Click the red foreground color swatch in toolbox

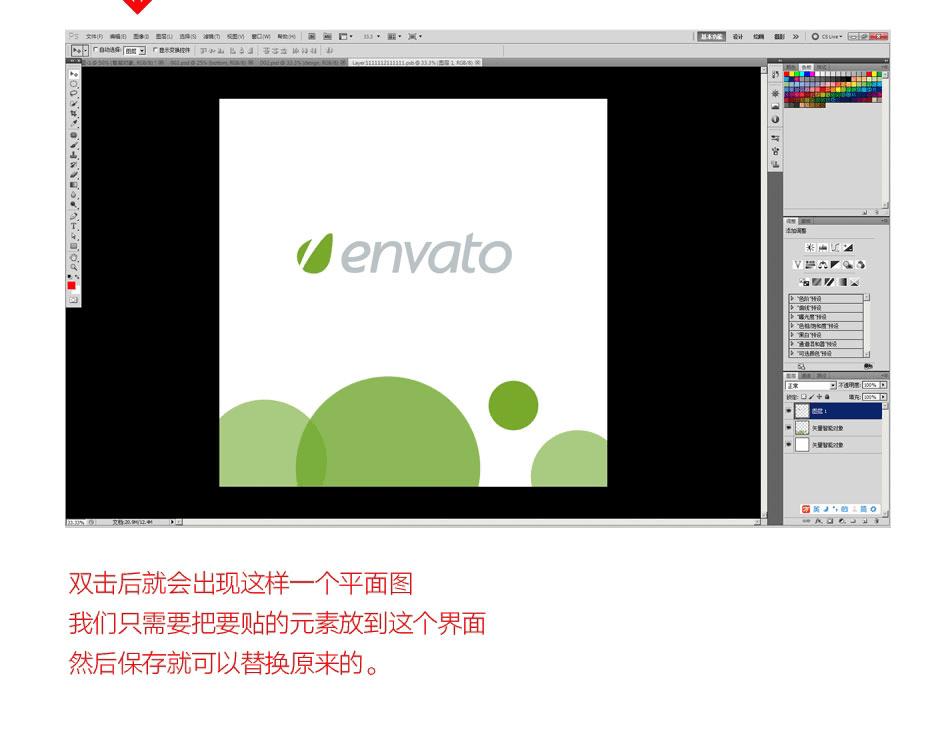[x=71, y=285]
